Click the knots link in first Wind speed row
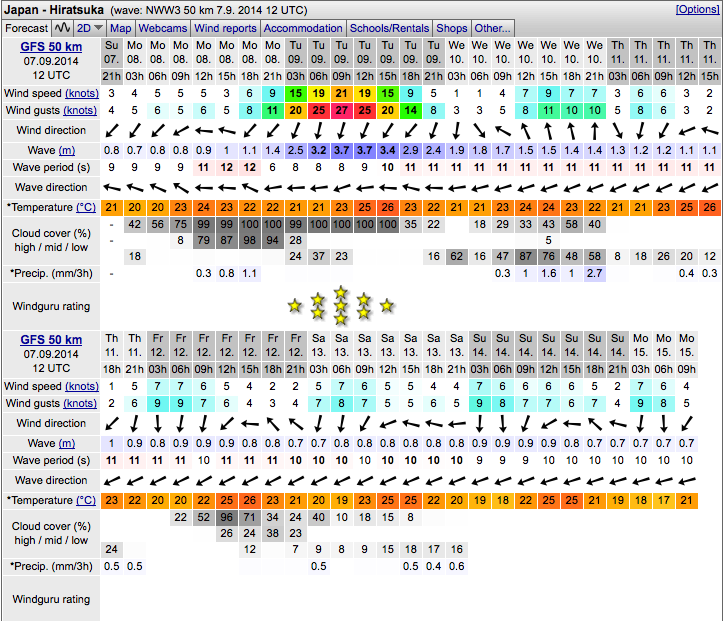The image size is (723, 621). click(x=80, y=93)
